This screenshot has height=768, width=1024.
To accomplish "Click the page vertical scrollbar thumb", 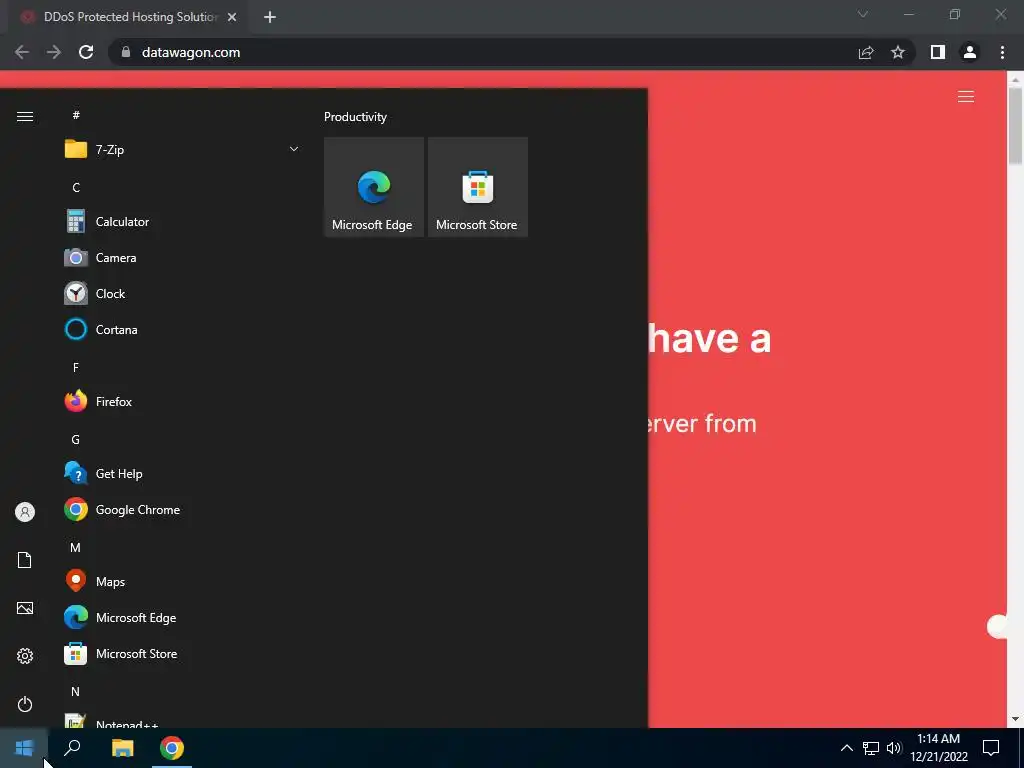I will point(1016,125).
